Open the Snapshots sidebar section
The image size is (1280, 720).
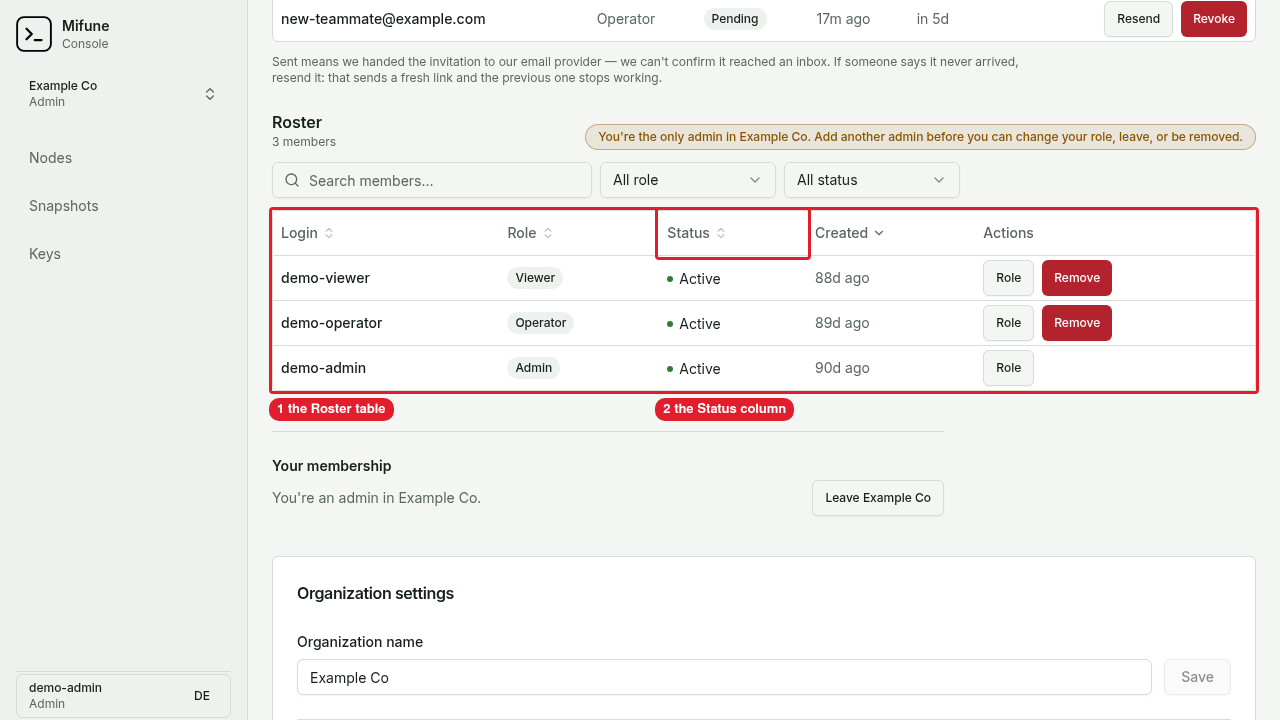(64, 206)
